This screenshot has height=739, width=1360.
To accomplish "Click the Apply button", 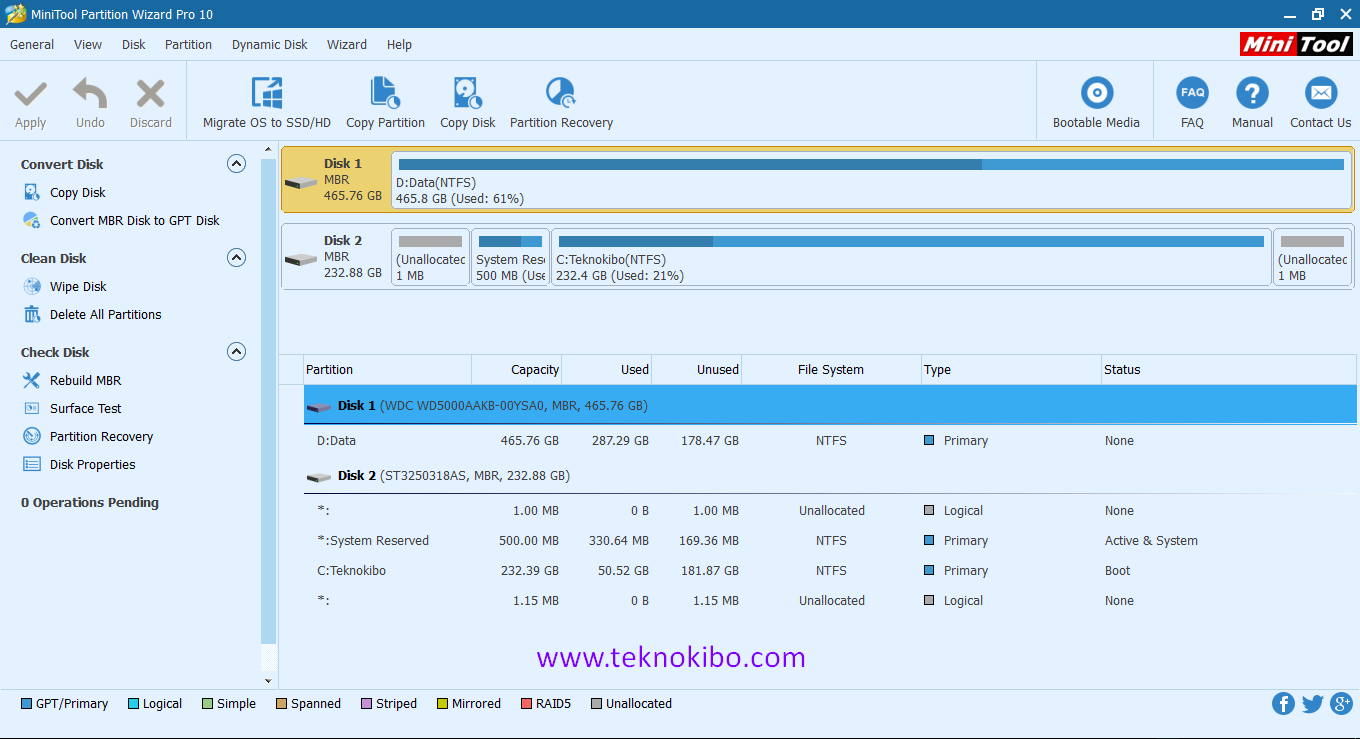I will coord(30,100).
